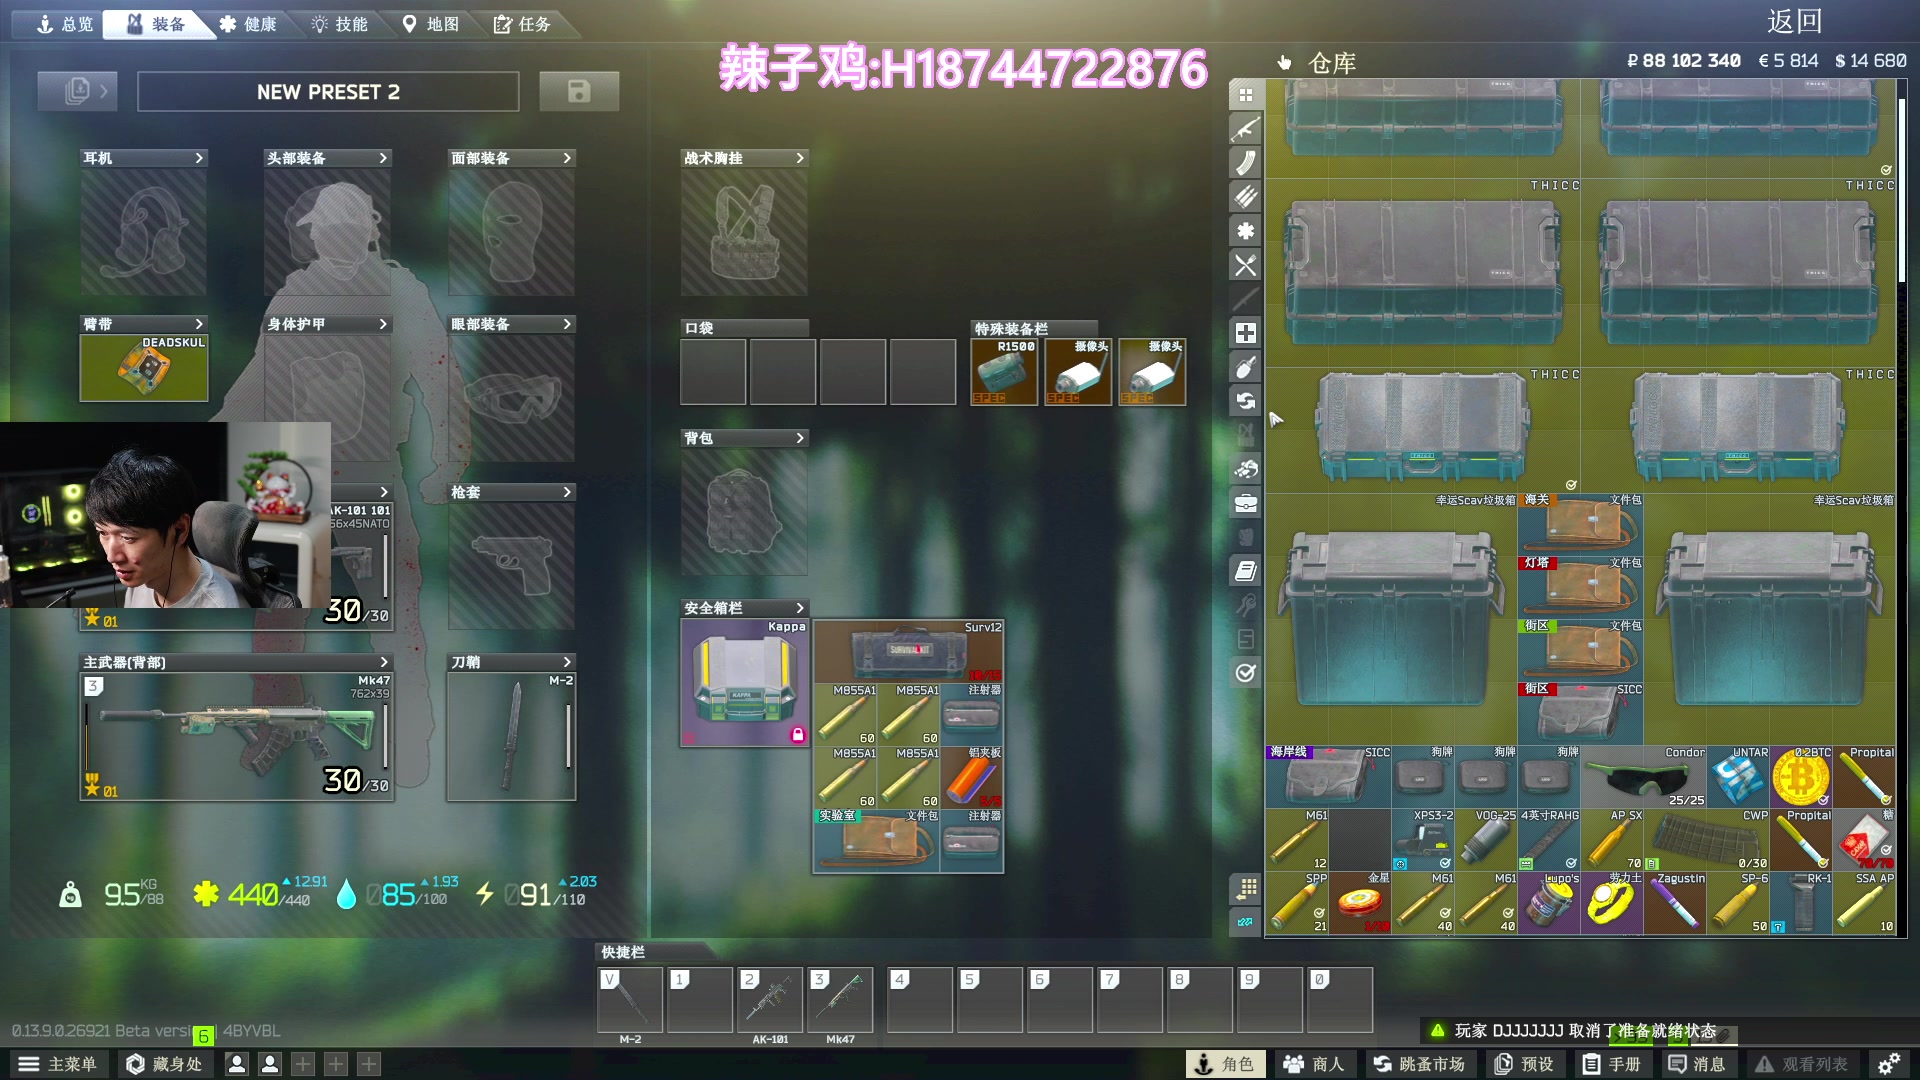Select the Lupo's item in stash
Image resolution: width=1920 pixels, height=1080 pixels.
click(x=1549, y=903)
